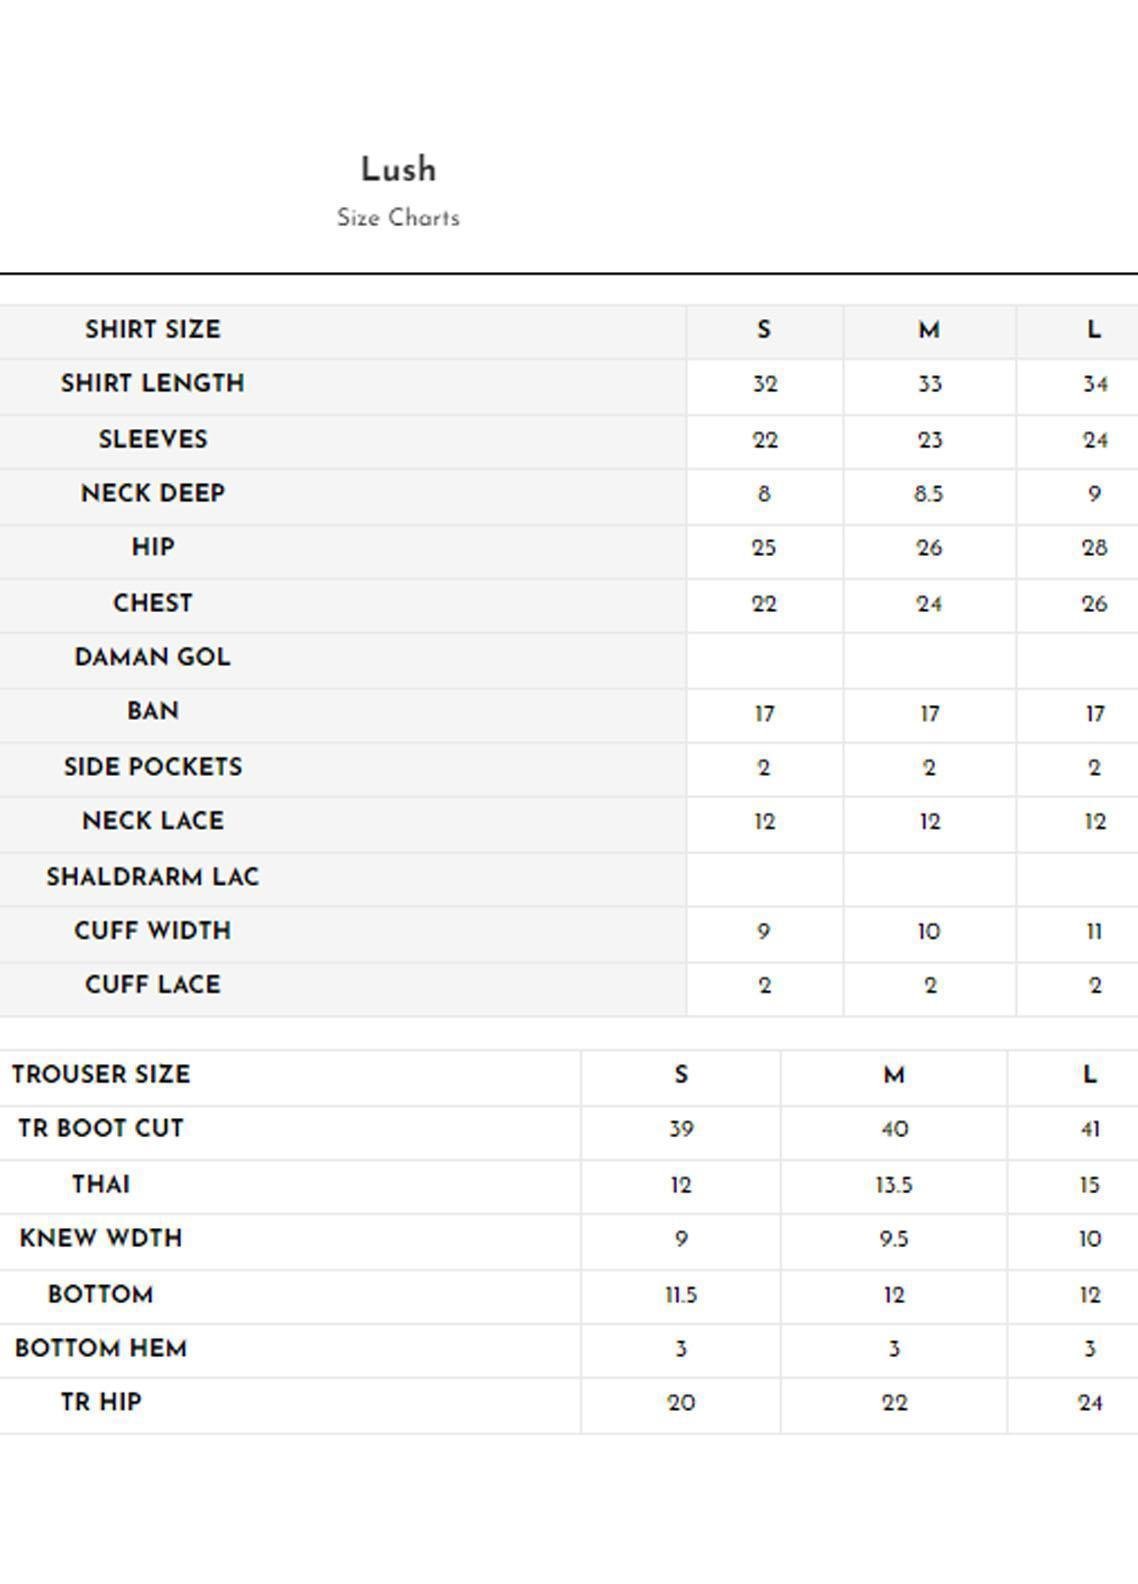
Task: Select the TR BOOT CUT small value 39
Action: (x=680, y=1129)
